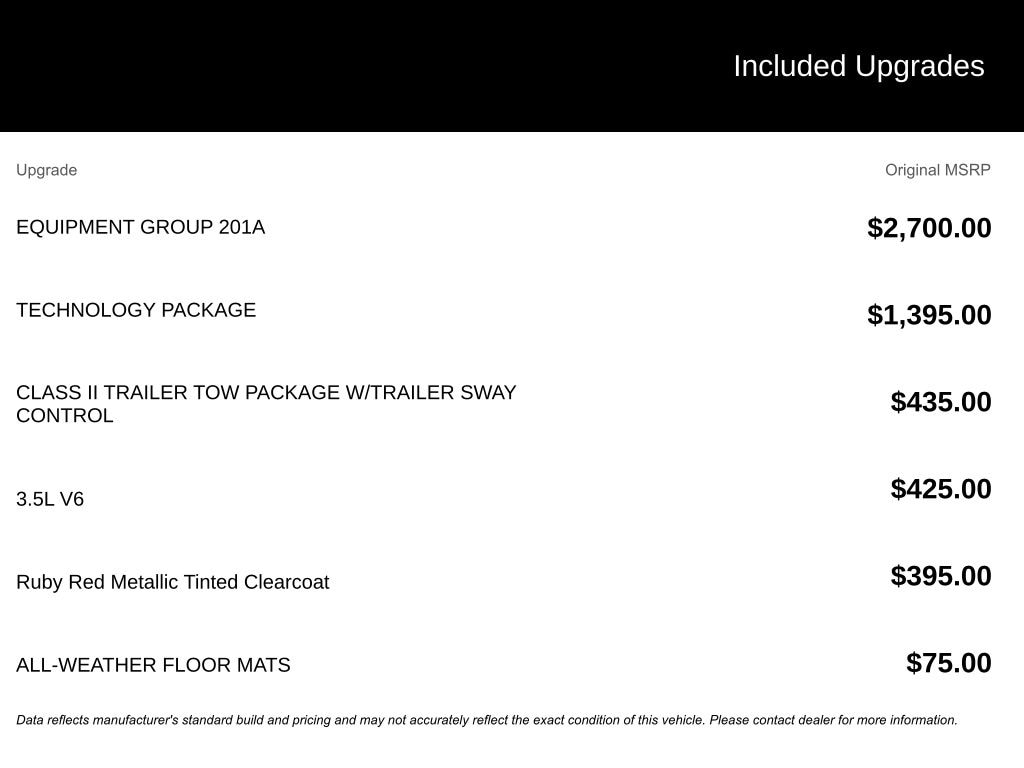Select Ruby Red Metallic Tinted Clearcoat

click(172, 582)
